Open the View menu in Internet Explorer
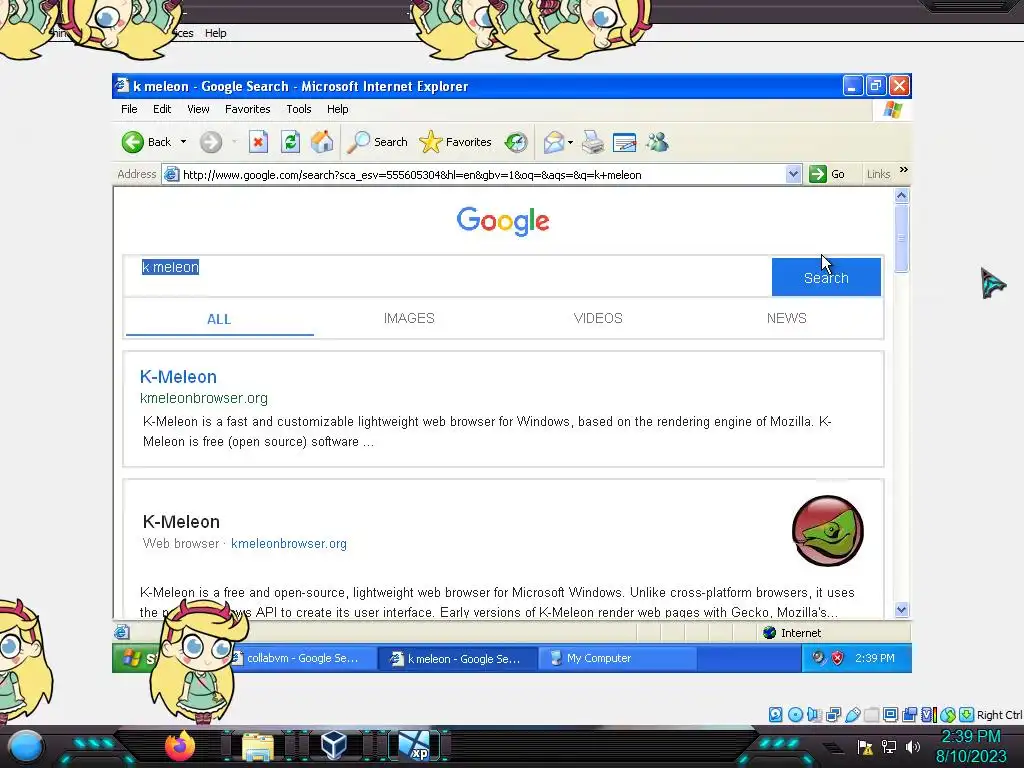 [x=198, y=109]
